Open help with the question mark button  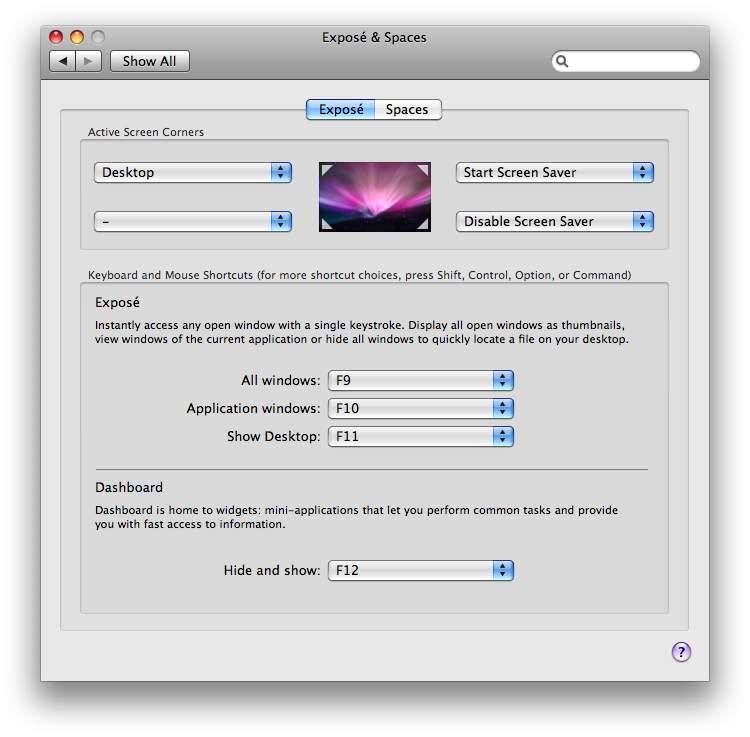681,651
